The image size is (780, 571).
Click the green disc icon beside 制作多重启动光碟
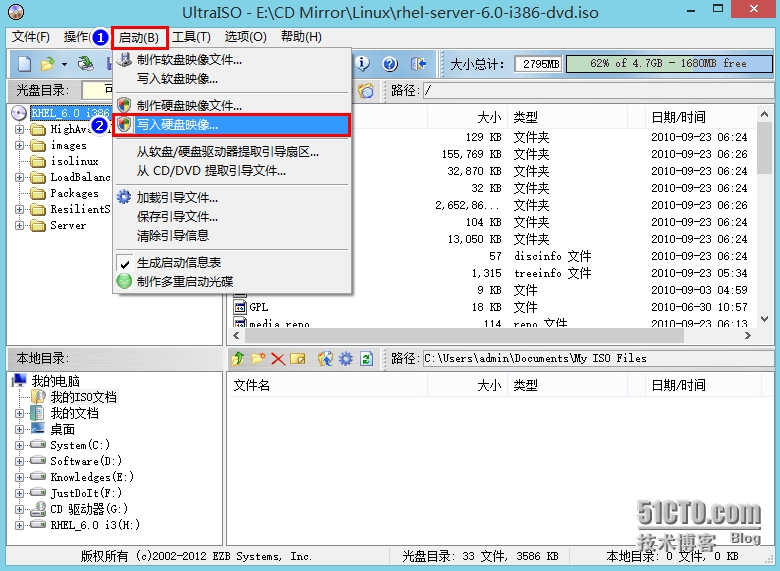coord(124,281)
